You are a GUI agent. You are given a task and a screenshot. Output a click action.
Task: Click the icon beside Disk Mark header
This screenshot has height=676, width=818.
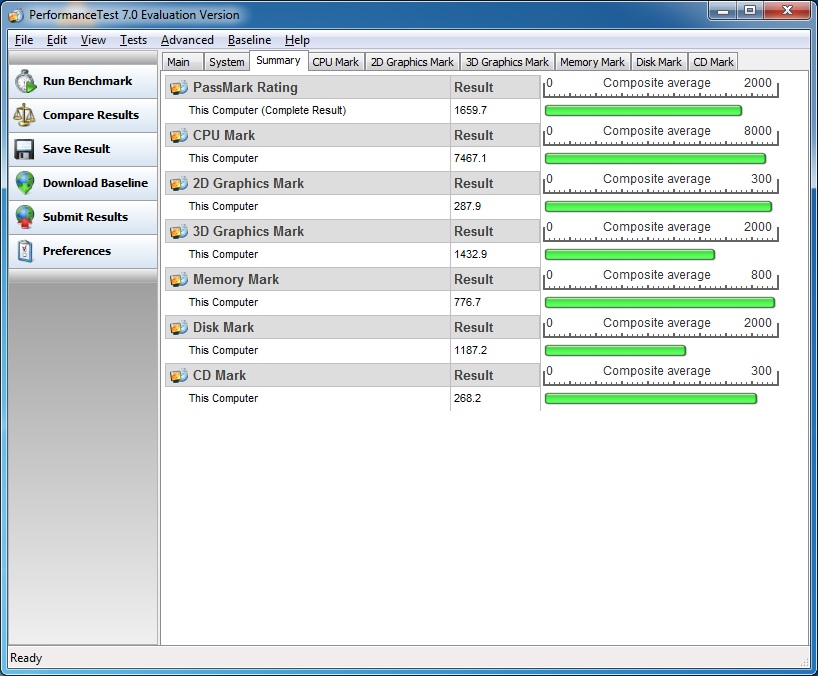click(x=178, y=328)
